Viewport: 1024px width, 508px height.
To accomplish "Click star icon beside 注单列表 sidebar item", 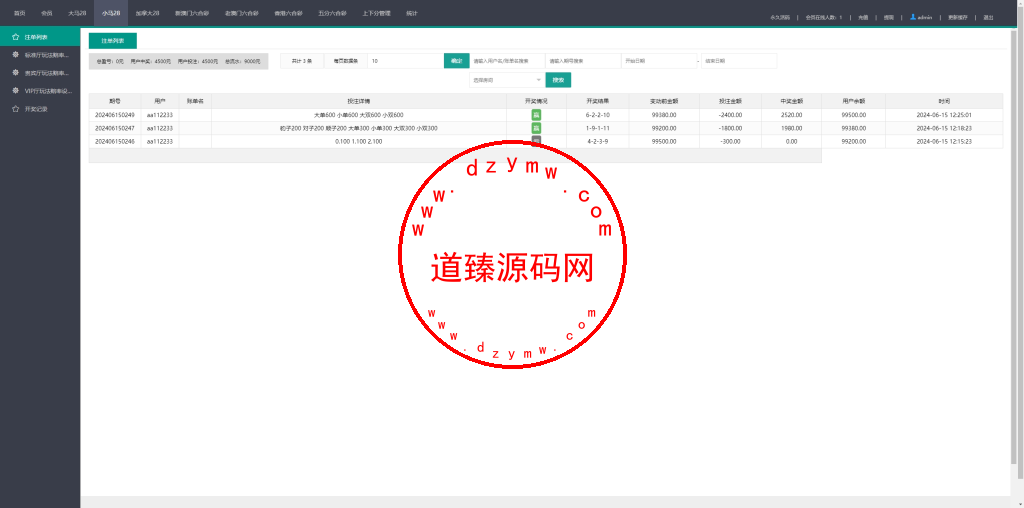I will 16,37.
